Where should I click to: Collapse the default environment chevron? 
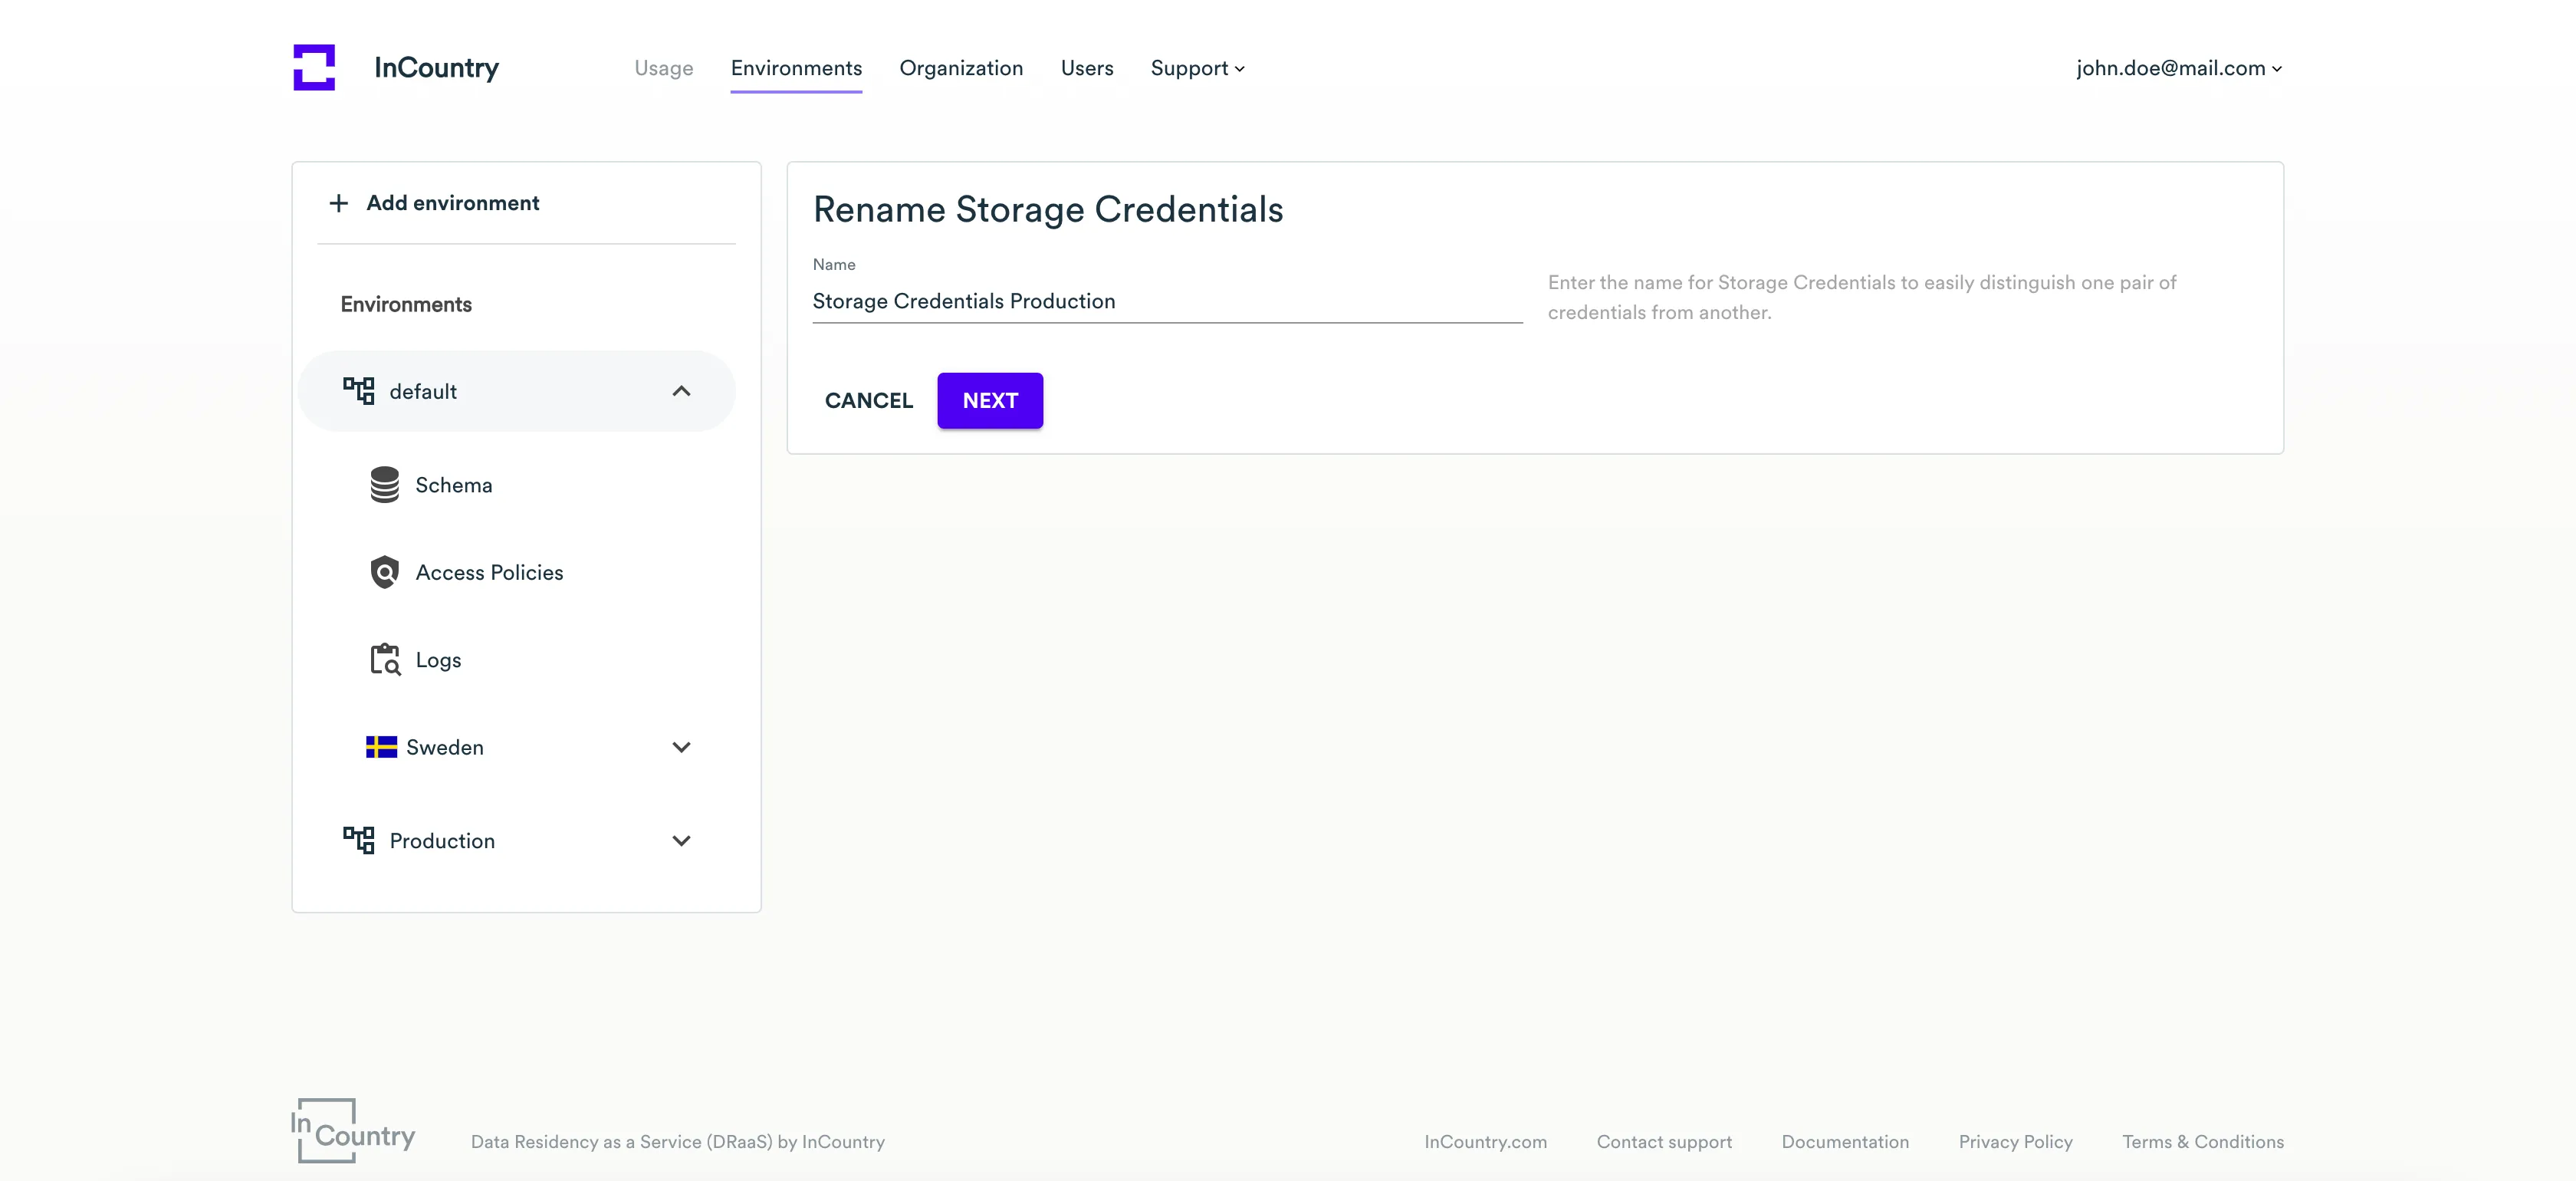(681, 391)
